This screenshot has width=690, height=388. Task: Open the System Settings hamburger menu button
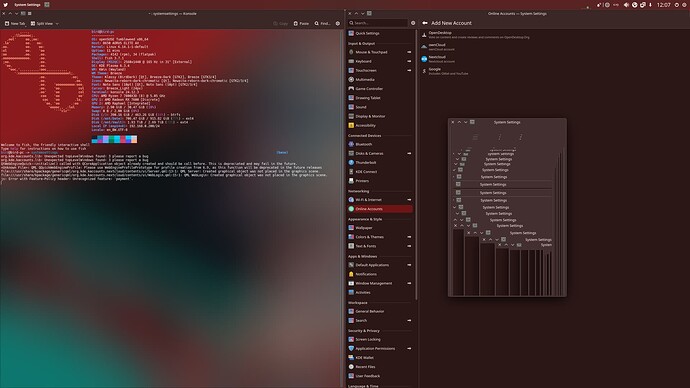click(x=413, y=23)
